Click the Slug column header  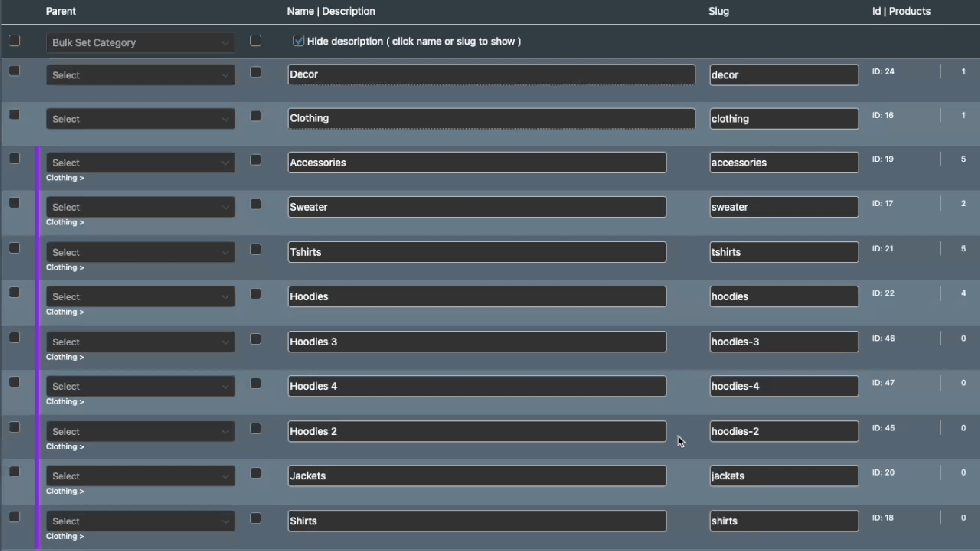(719, 11)
